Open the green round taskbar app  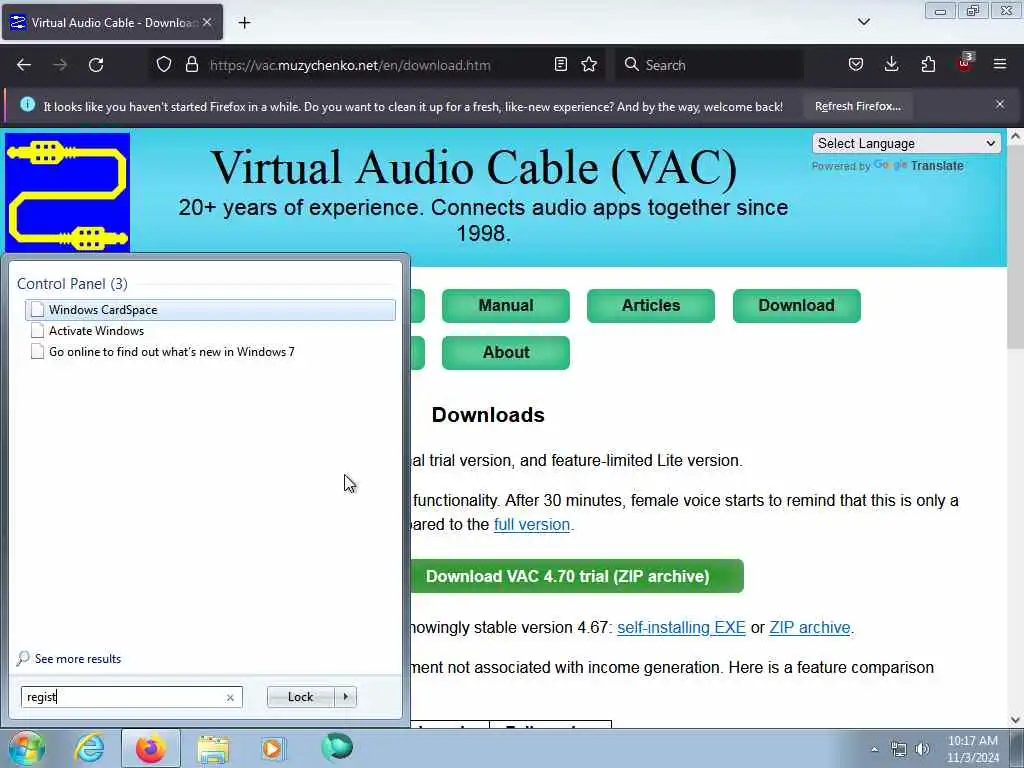pyautogui.click(x=337, y=747)
